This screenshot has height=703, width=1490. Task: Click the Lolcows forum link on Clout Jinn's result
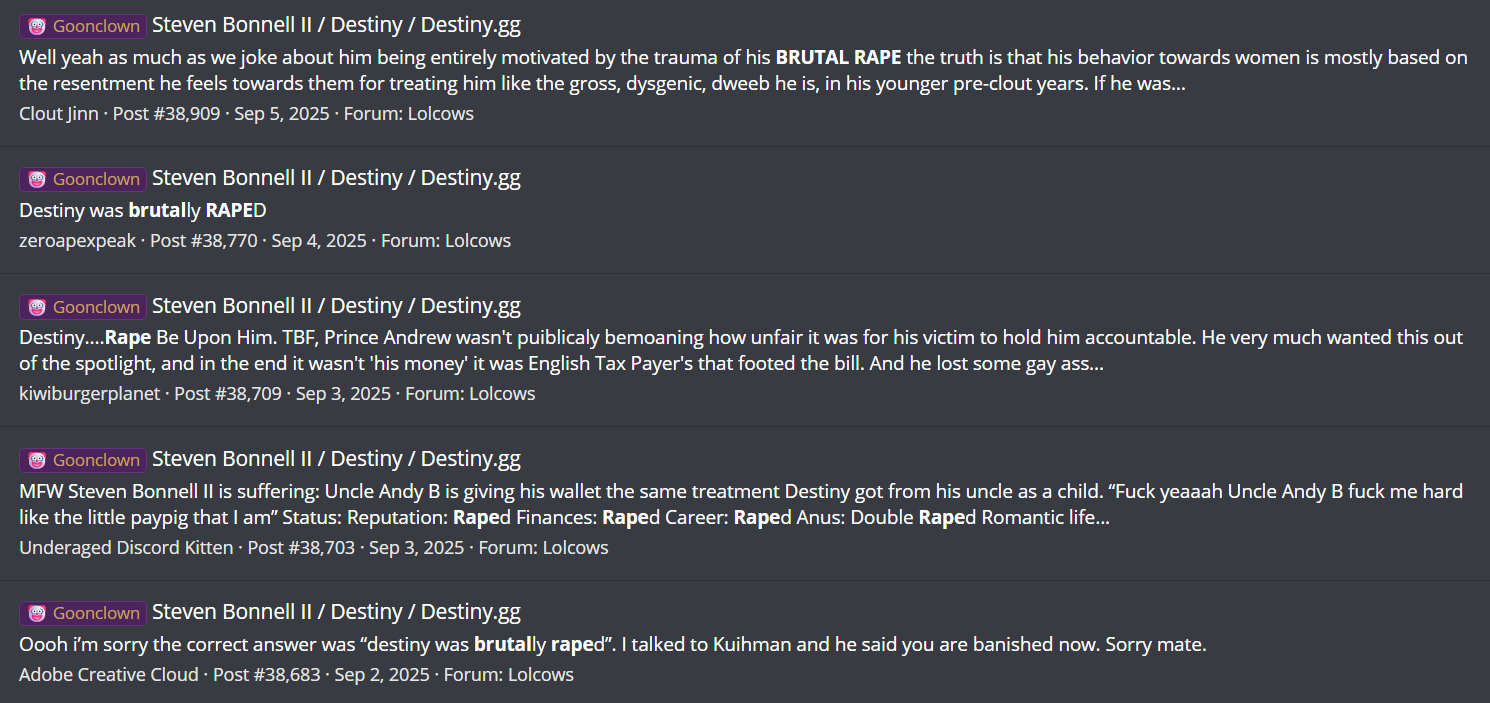point(440,113)
